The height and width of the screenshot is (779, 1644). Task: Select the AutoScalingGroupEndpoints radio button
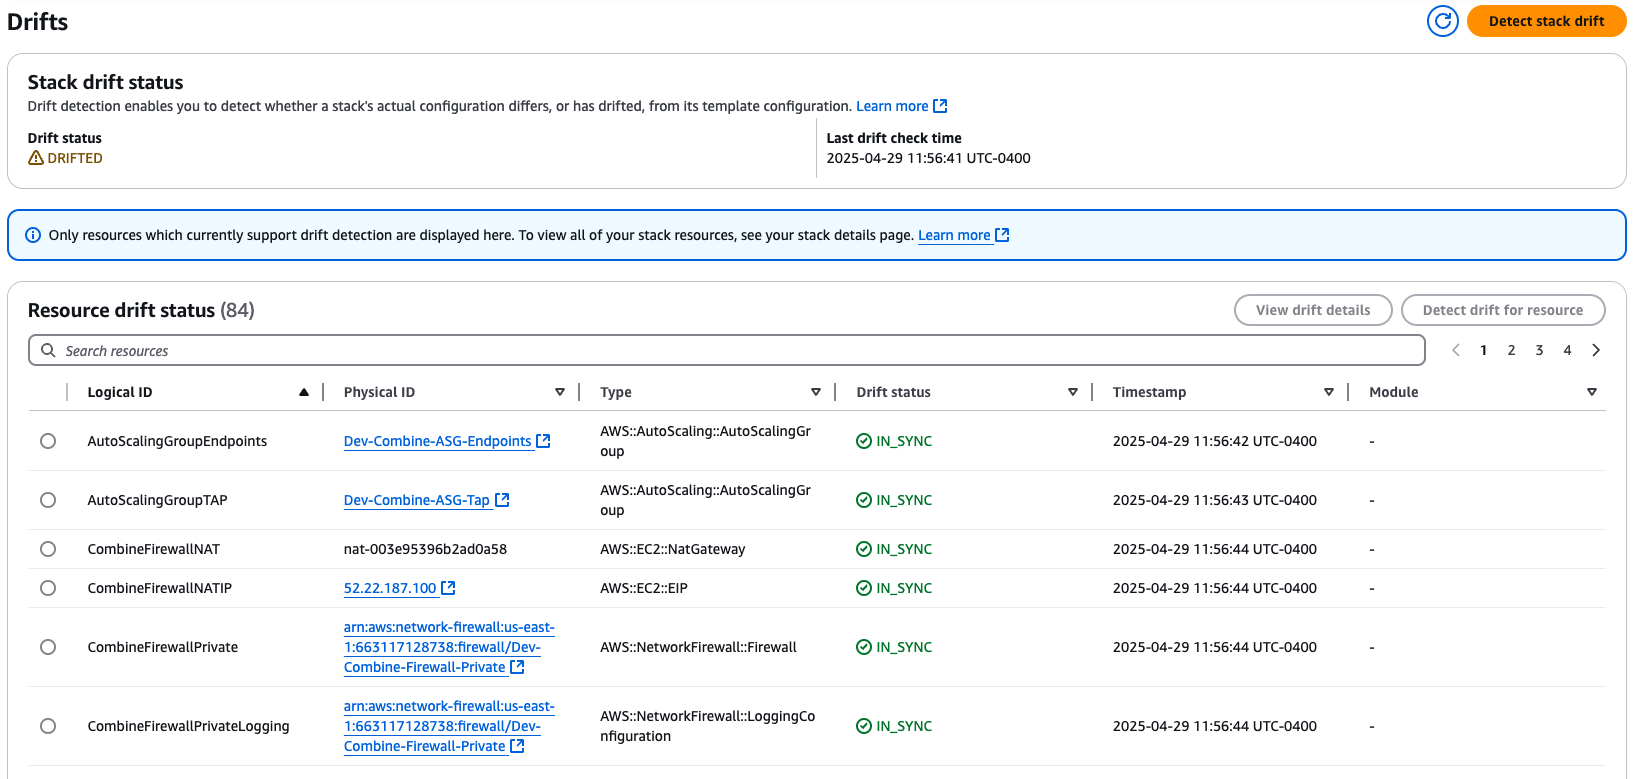click(48, 441)
